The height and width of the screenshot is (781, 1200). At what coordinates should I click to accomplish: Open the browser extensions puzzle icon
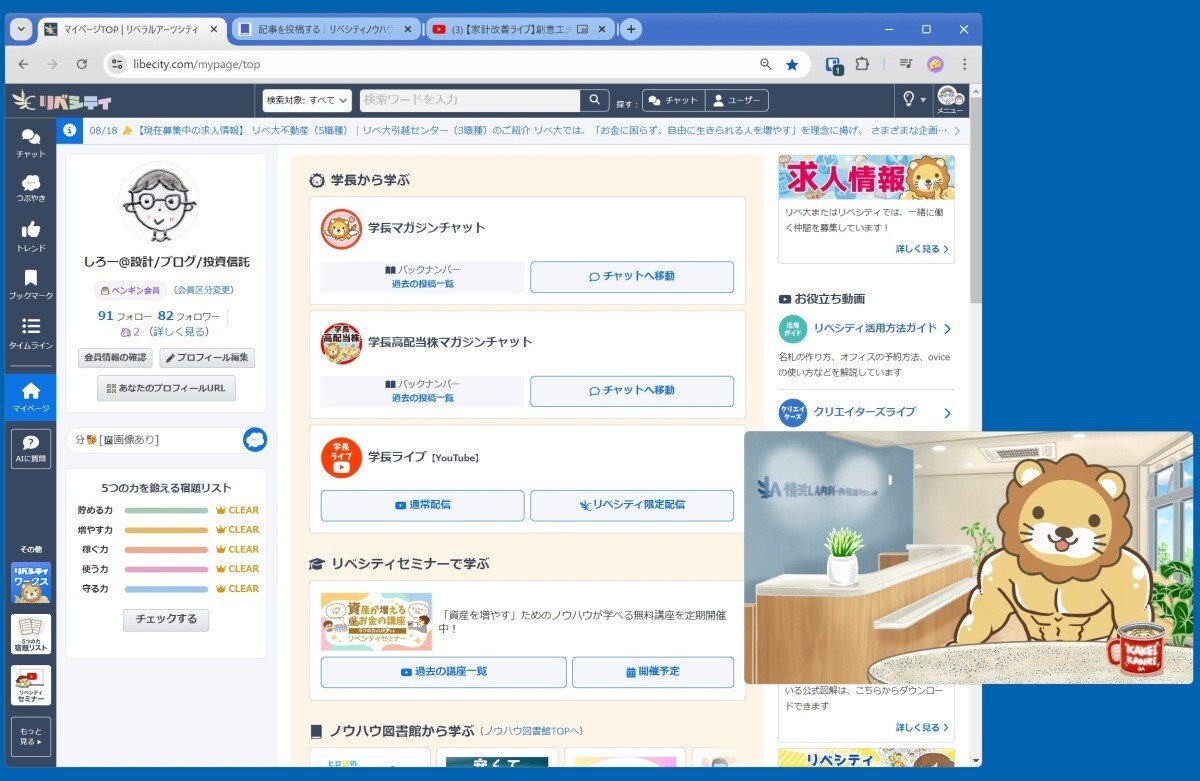point(862,64)
